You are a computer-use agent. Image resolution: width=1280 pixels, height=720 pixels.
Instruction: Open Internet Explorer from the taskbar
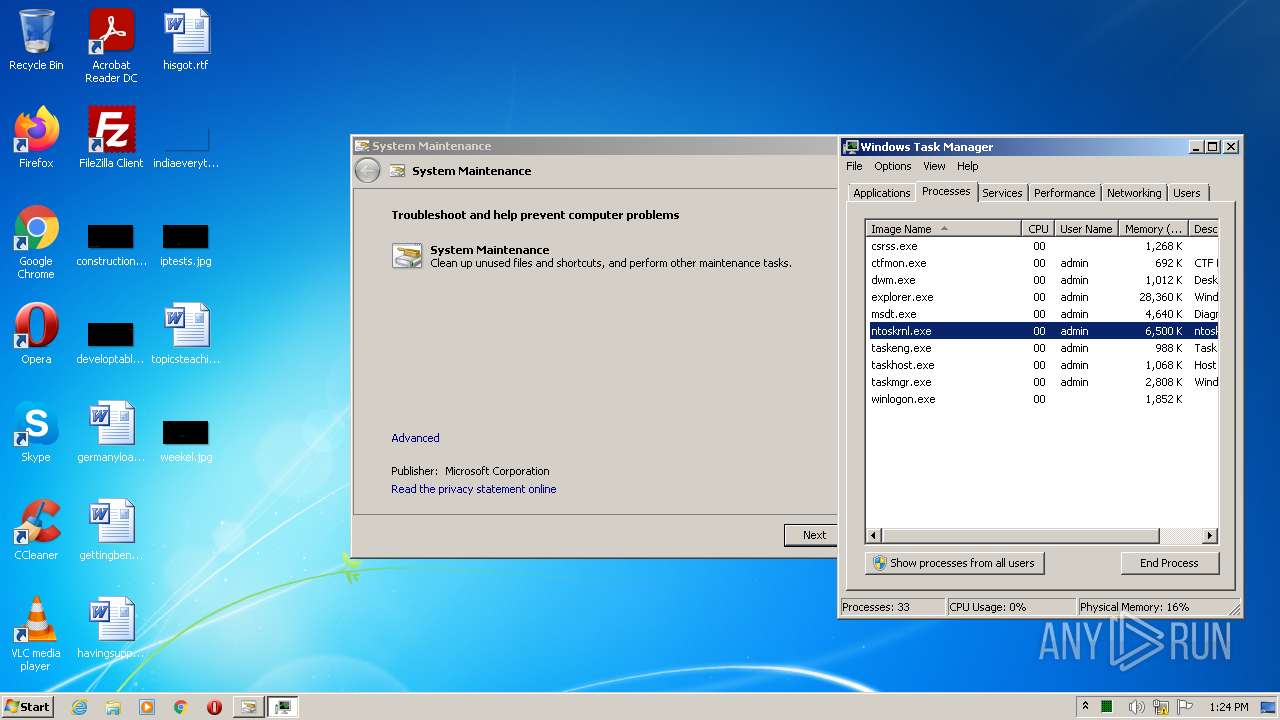click(79, 707)
